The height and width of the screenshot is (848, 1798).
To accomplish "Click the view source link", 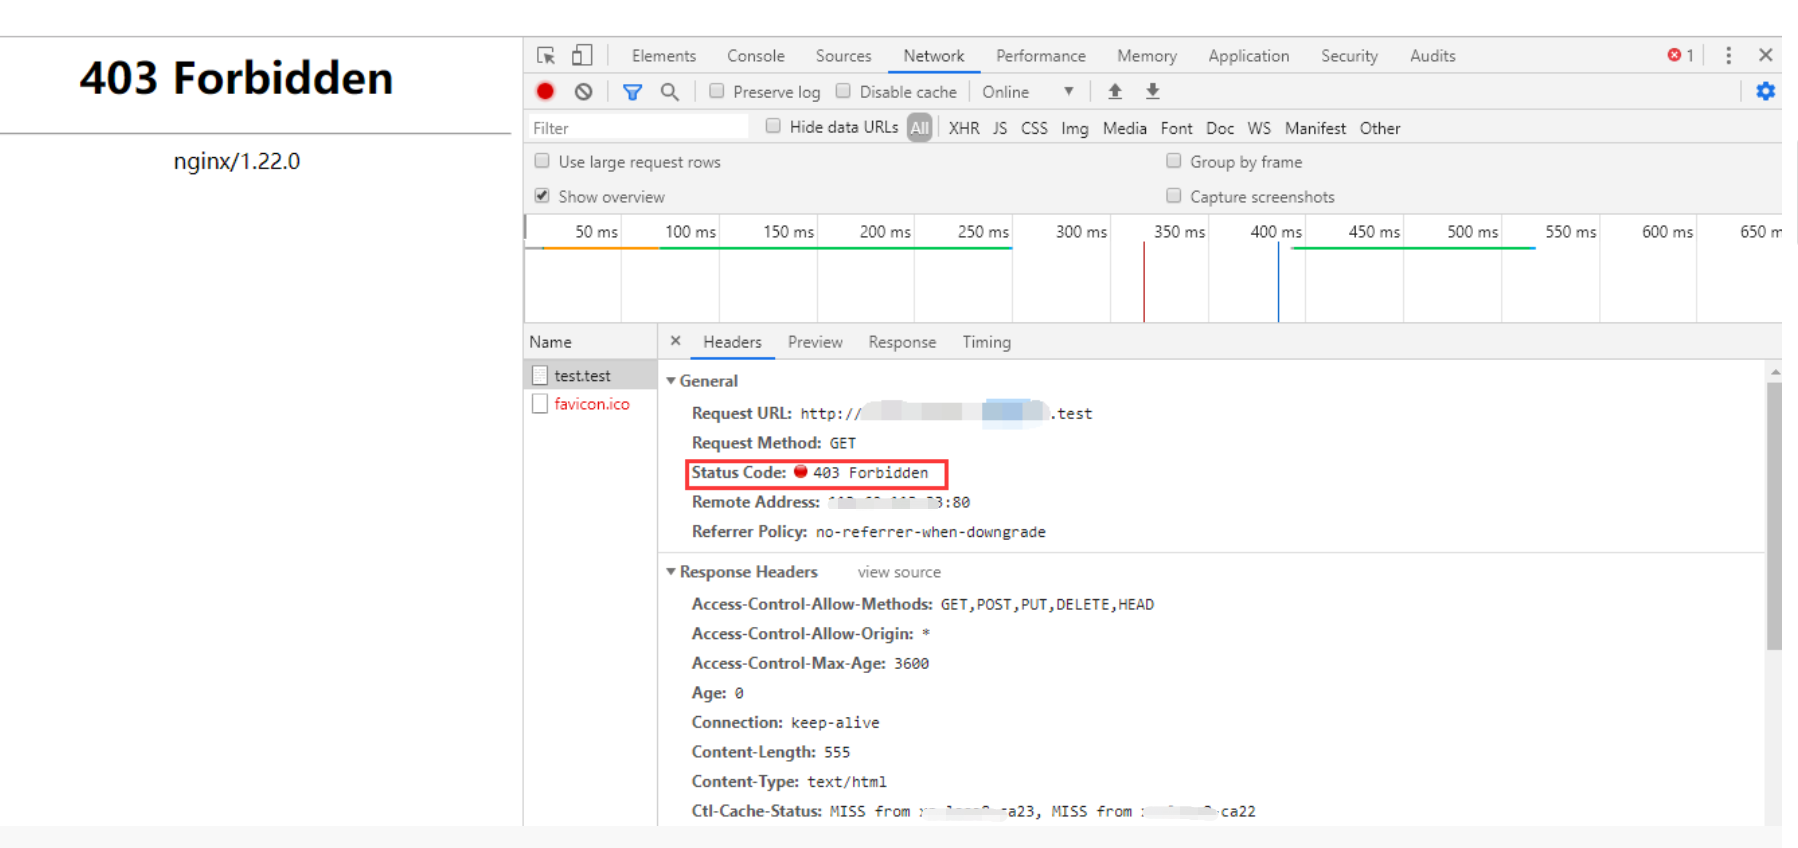I will (x=898, y=572).
